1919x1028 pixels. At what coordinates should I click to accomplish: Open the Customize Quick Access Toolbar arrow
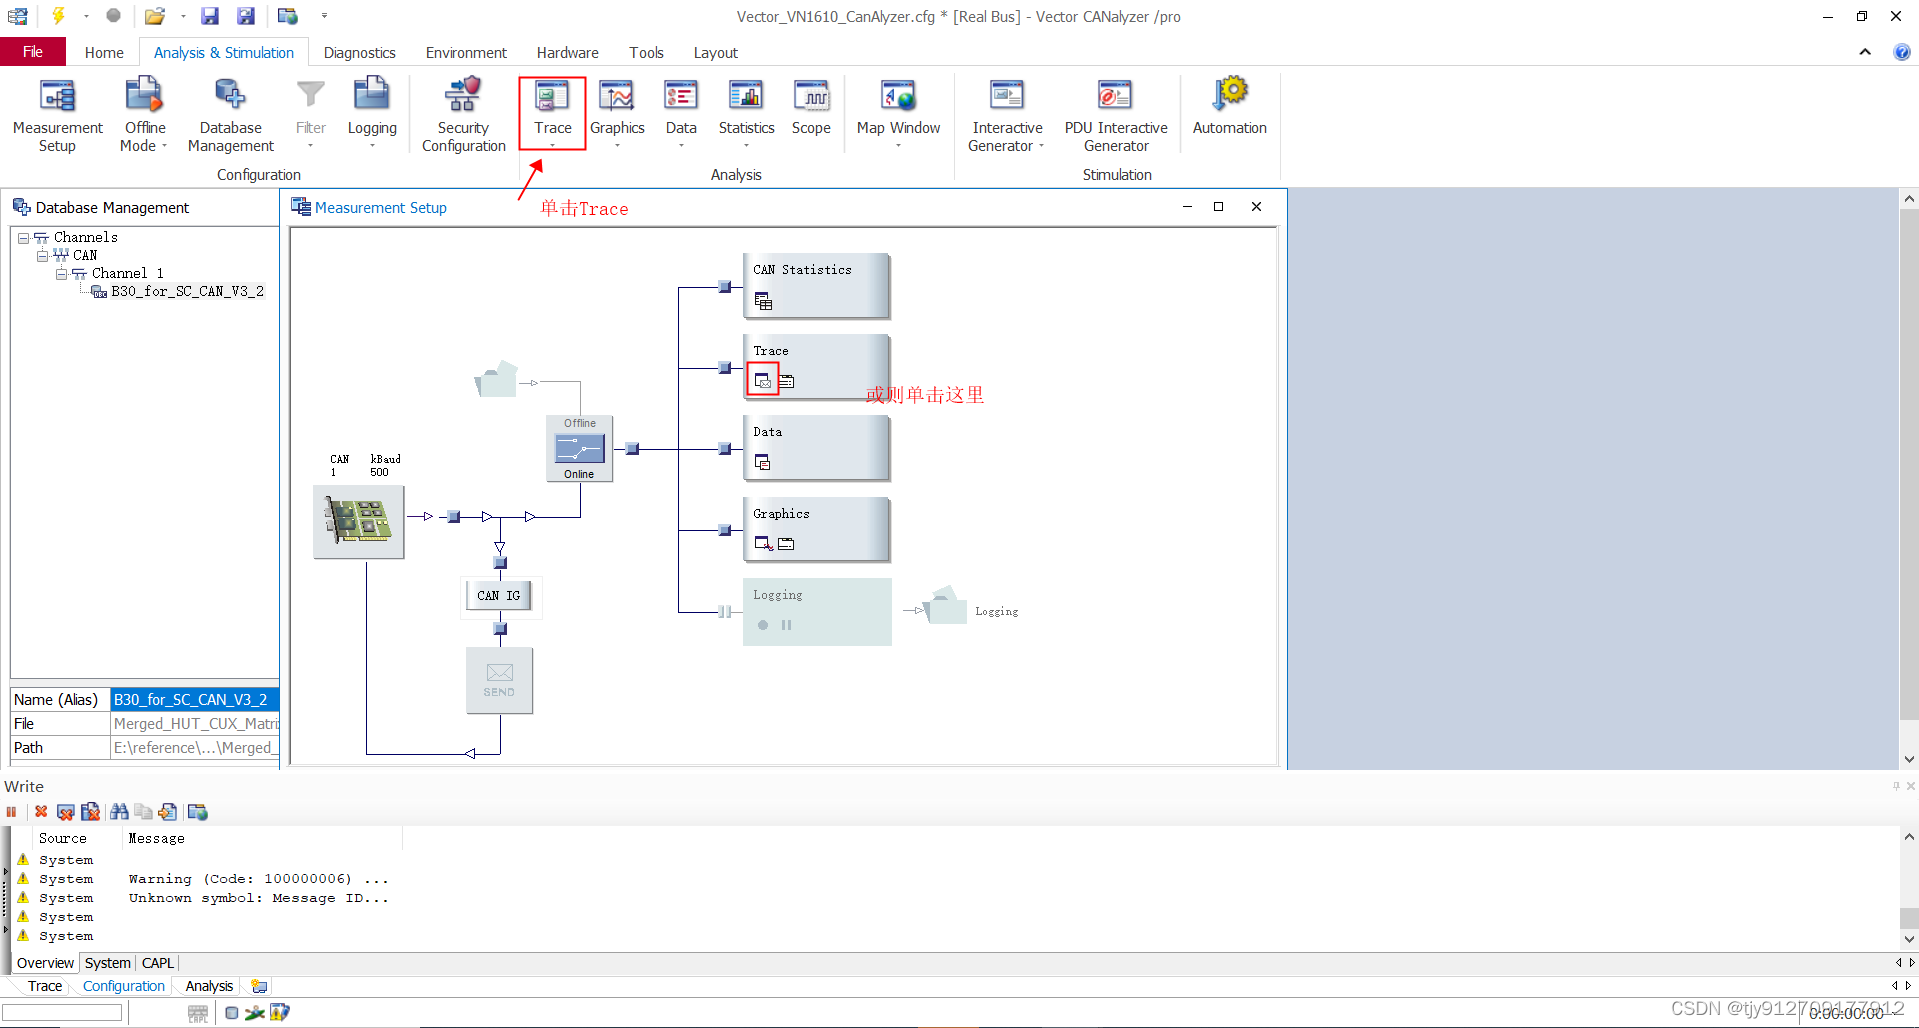324,16
